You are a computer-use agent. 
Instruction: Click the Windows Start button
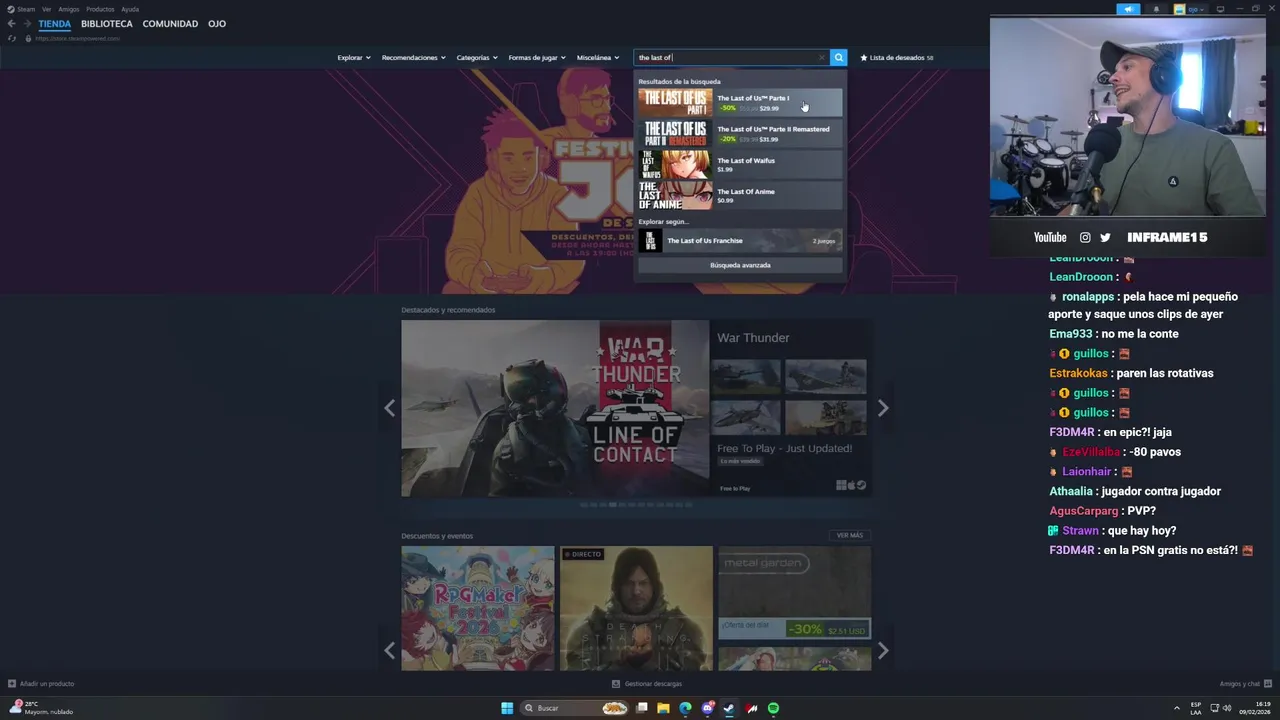[x=507, y=708]
